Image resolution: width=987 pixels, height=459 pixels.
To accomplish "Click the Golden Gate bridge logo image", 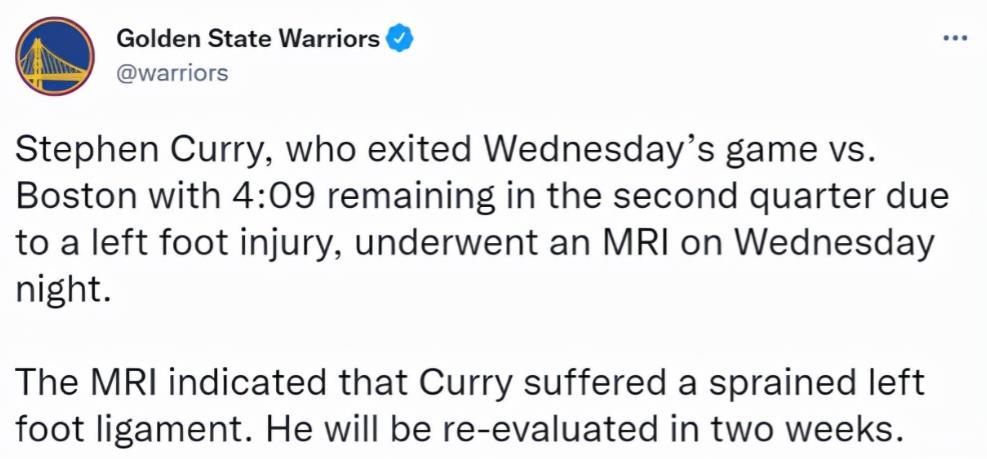I will click(x=55, y=56).
